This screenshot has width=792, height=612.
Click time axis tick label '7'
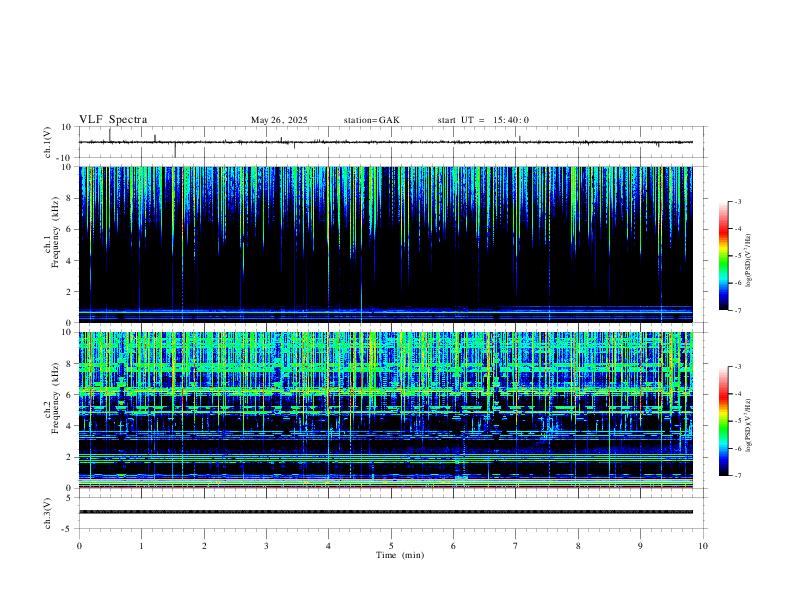[516, 546]
